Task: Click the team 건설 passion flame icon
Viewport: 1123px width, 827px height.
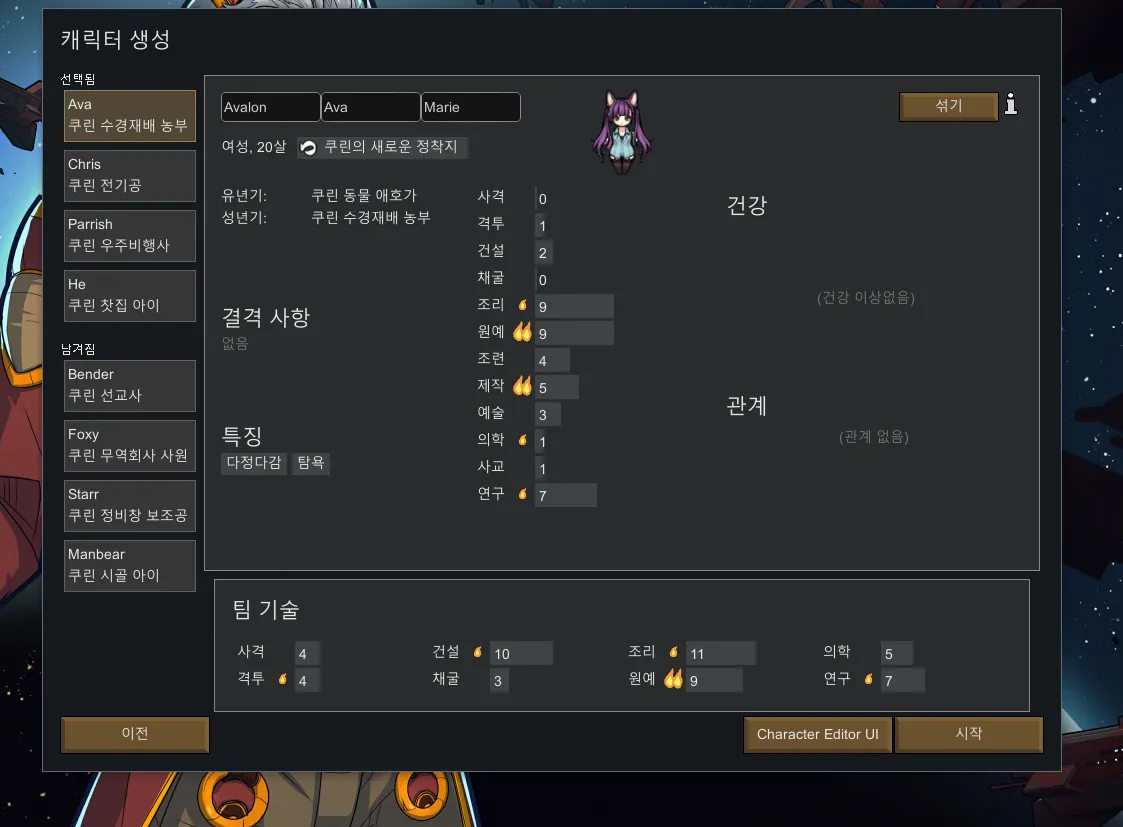Action: [x=478, y=652]
